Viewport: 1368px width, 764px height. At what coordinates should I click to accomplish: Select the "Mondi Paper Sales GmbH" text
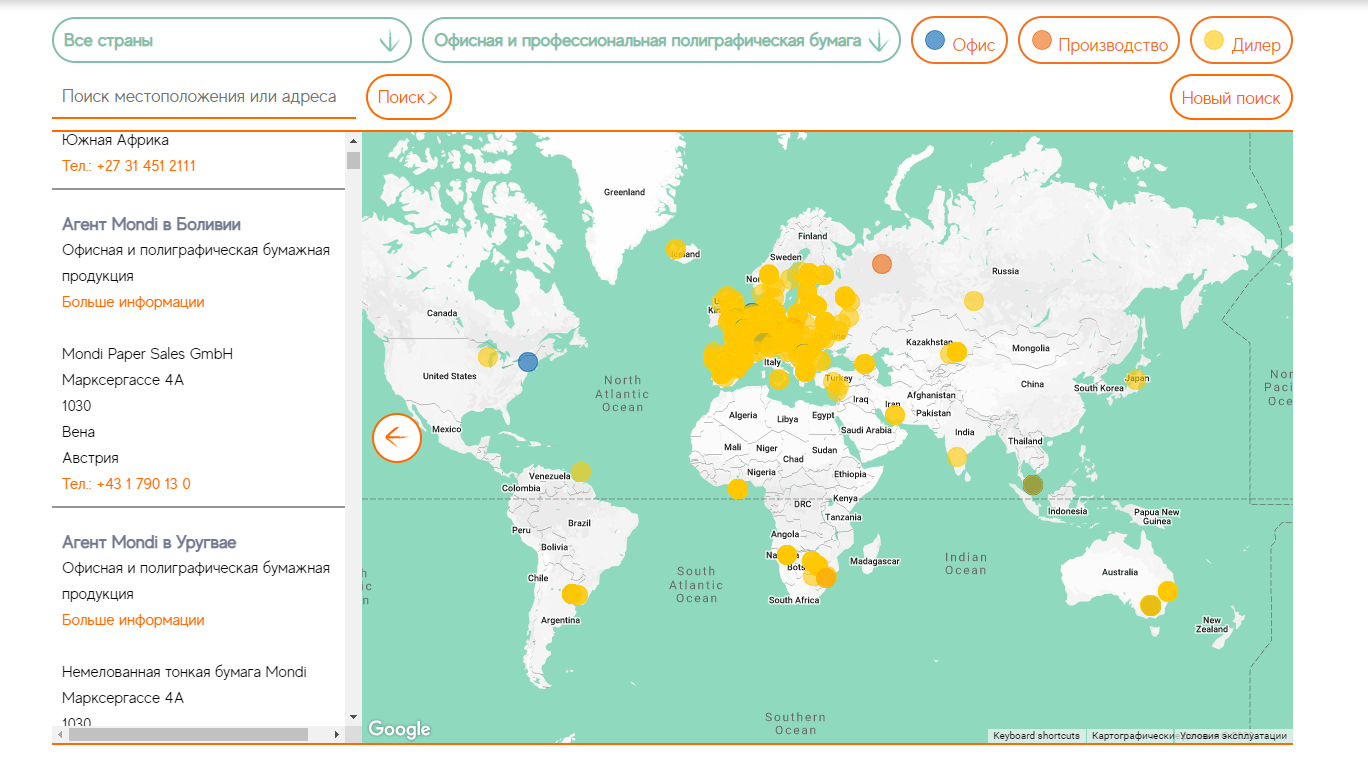click(147, 354)
